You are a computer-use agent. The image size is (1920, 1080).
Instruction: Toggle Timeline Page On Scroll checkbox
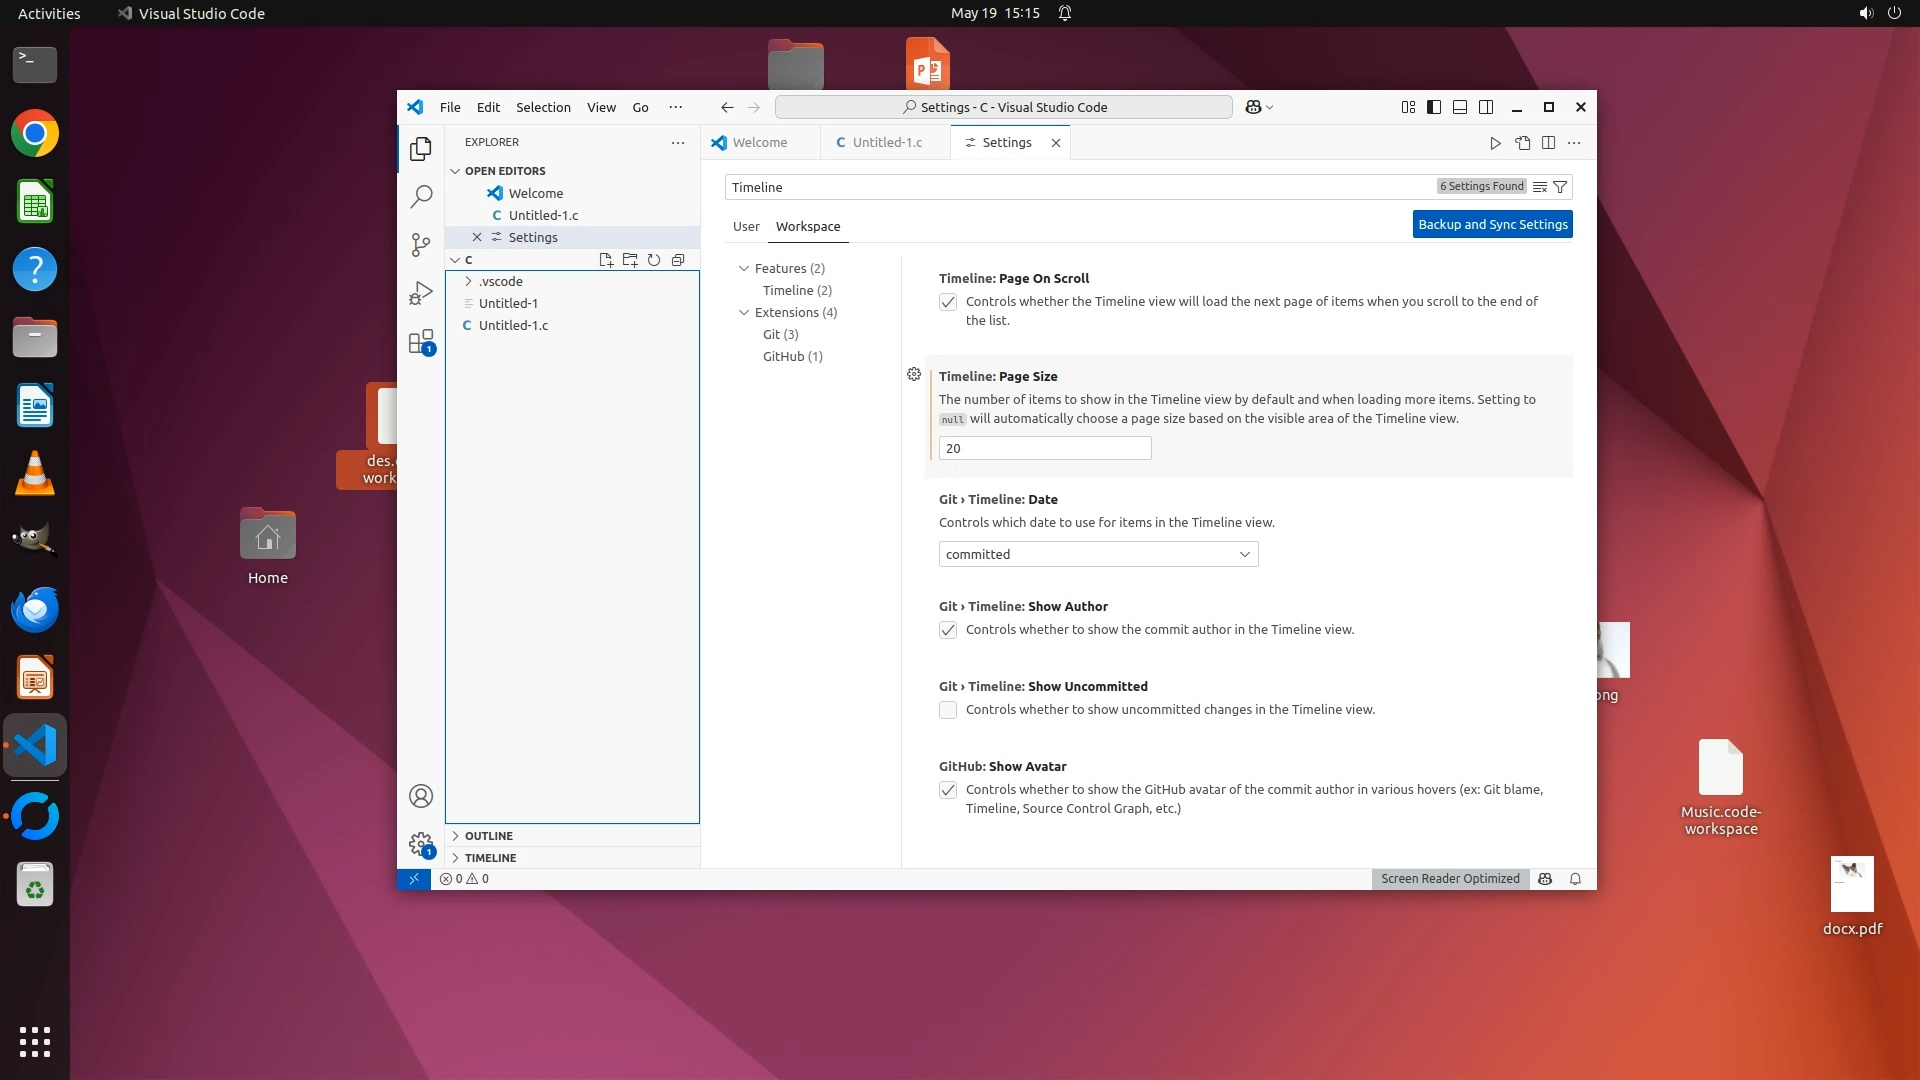(x=948, y=302)
